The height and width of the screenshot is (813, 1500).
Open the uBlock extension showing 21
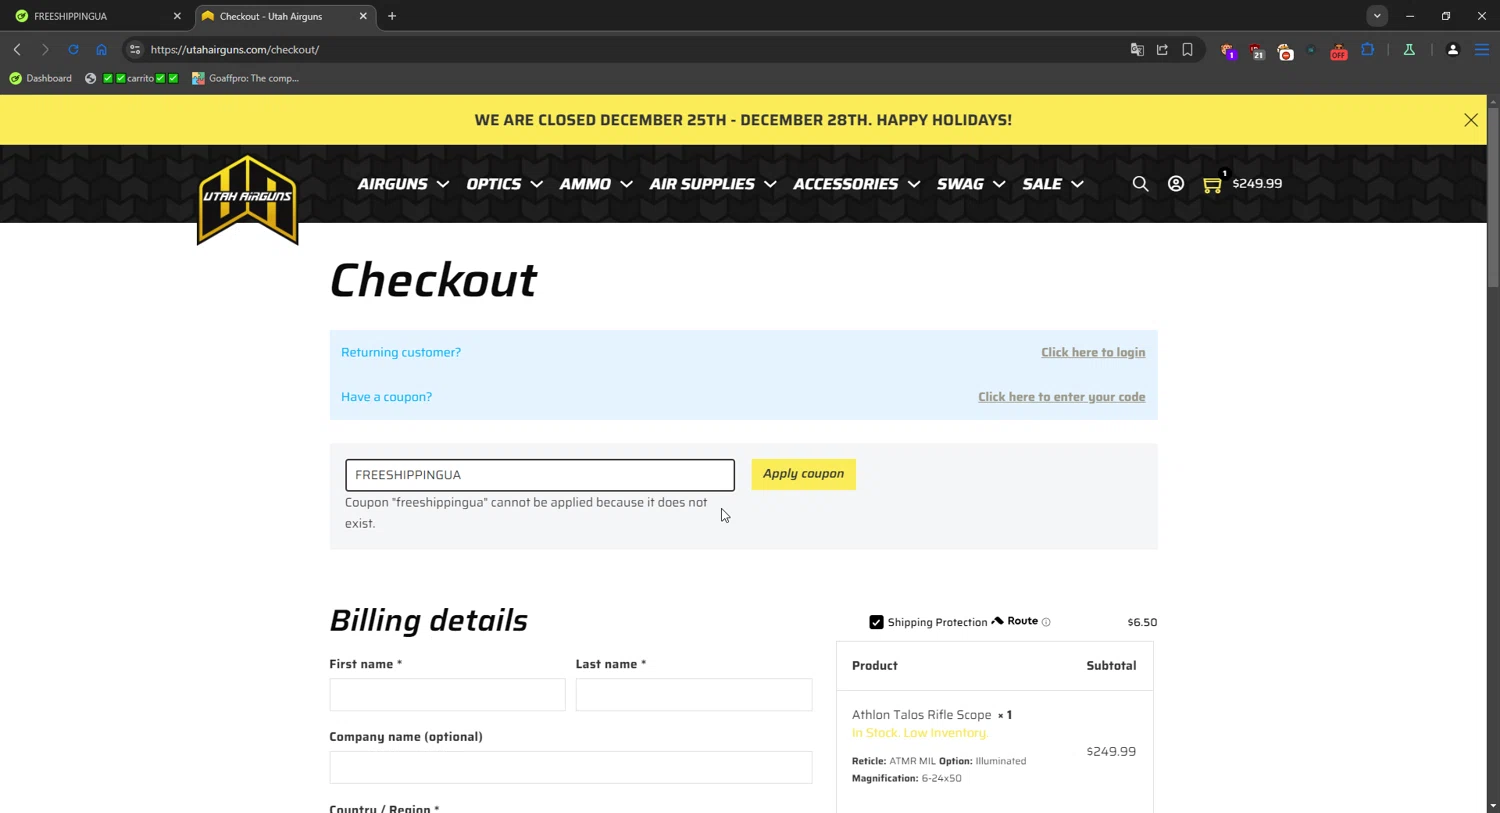point(1256,51)
